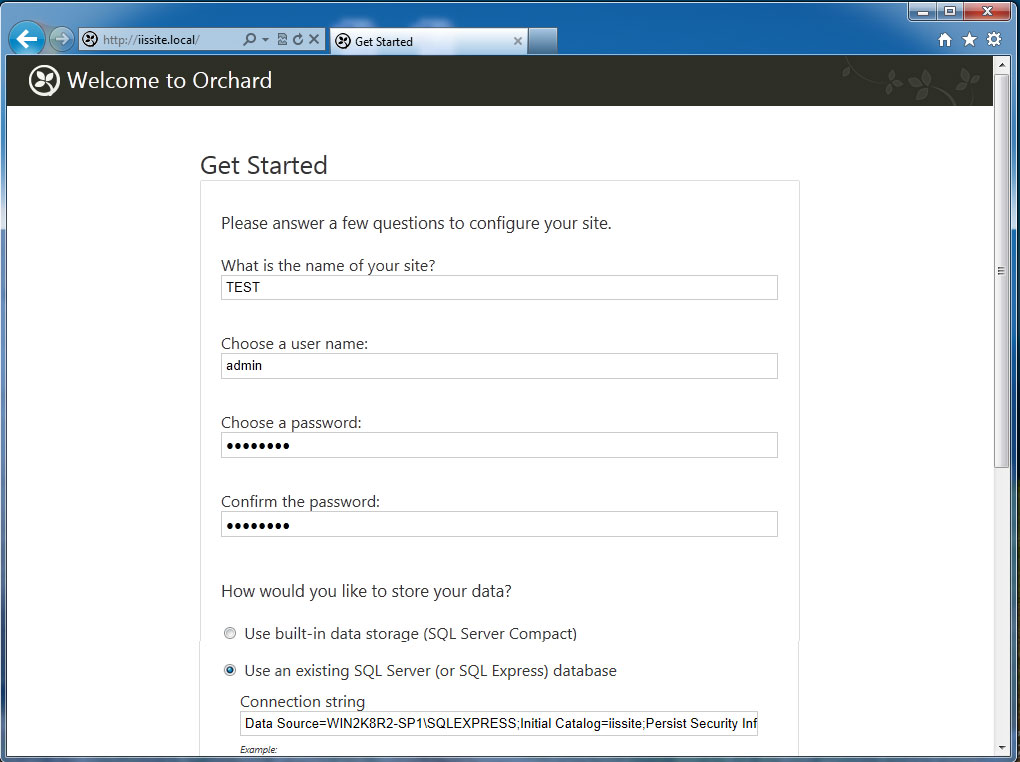Refresh the page with the reload icon
Image resolution: width=1020 pixels, height=762 pixels.
[298, 39]
